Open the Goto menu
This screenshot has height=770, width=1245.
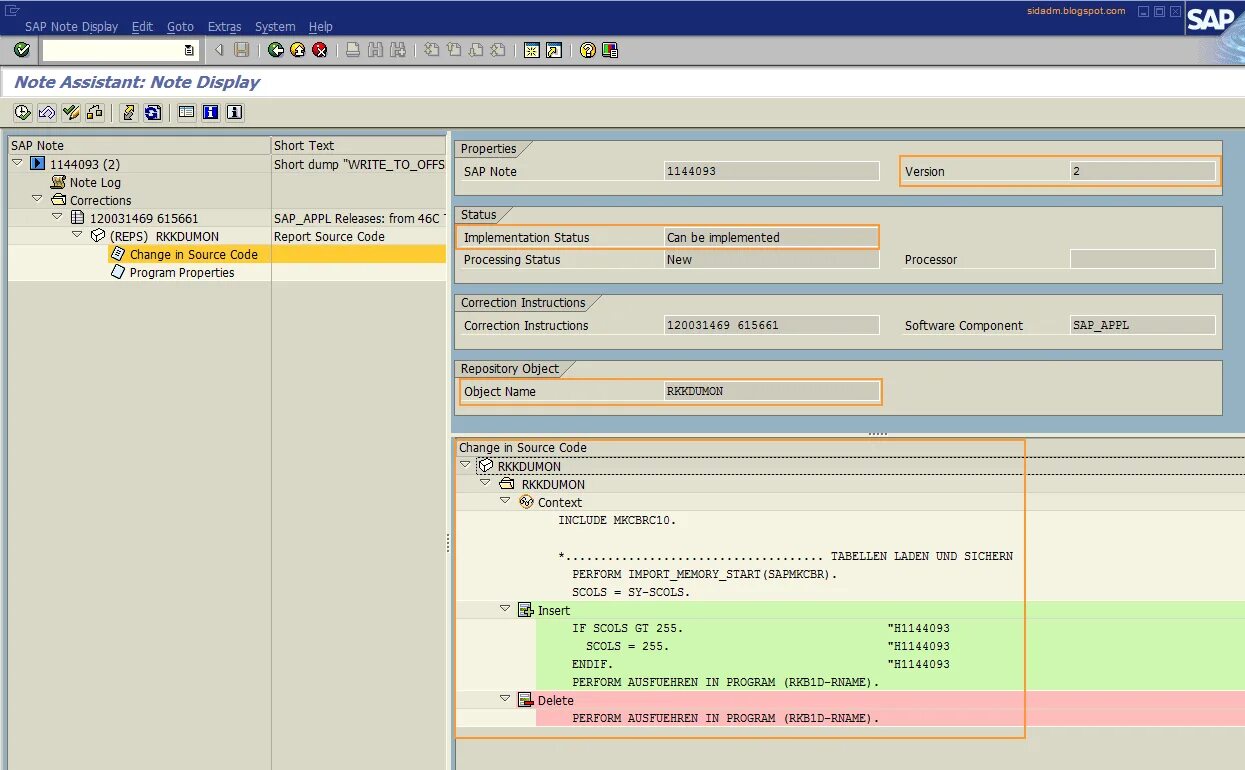tap(180, 27)
